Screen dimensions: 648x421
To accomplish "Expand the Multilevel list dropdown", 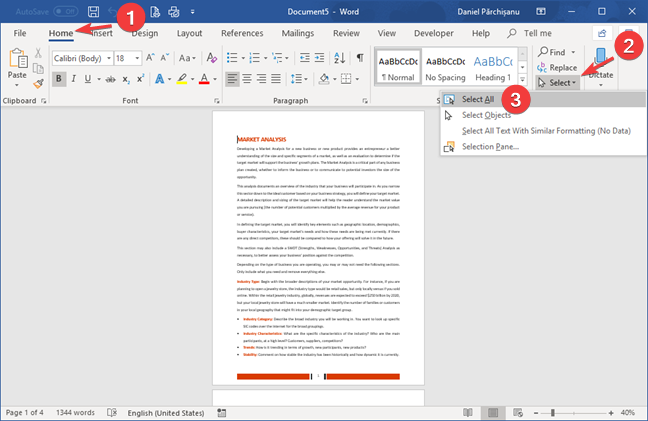I will click(x=287, y=58).
